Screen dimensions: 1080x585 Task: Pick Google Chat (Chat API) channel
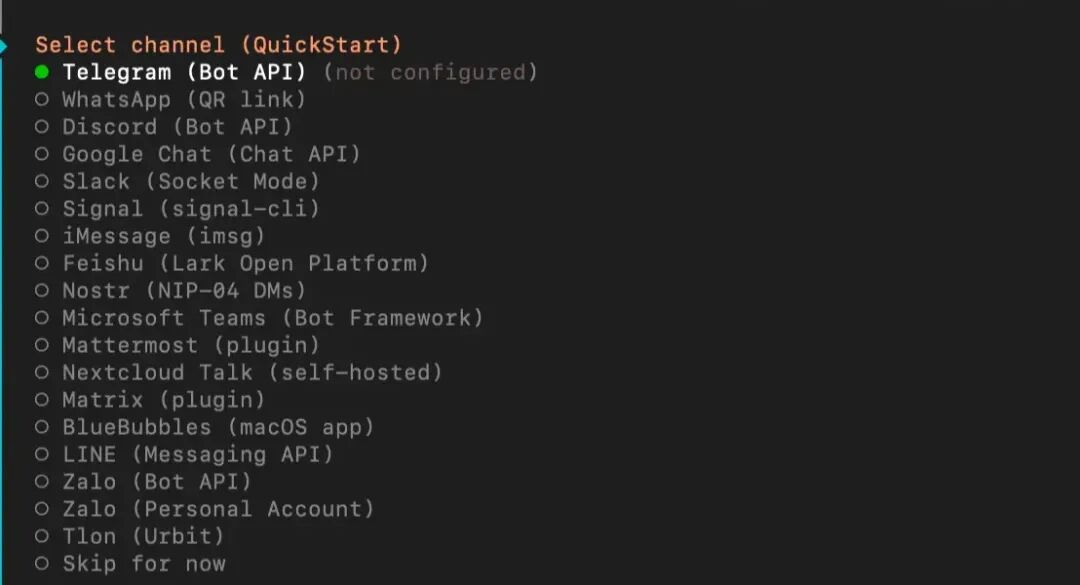(211, 154)
